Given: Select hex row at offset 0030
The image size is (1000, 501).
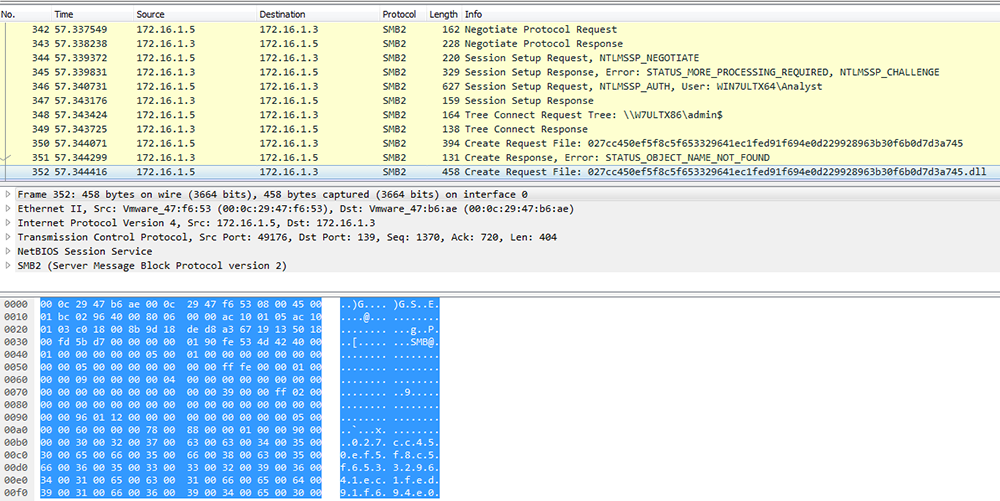Looking at the screenshot, I should coord(221,342).
